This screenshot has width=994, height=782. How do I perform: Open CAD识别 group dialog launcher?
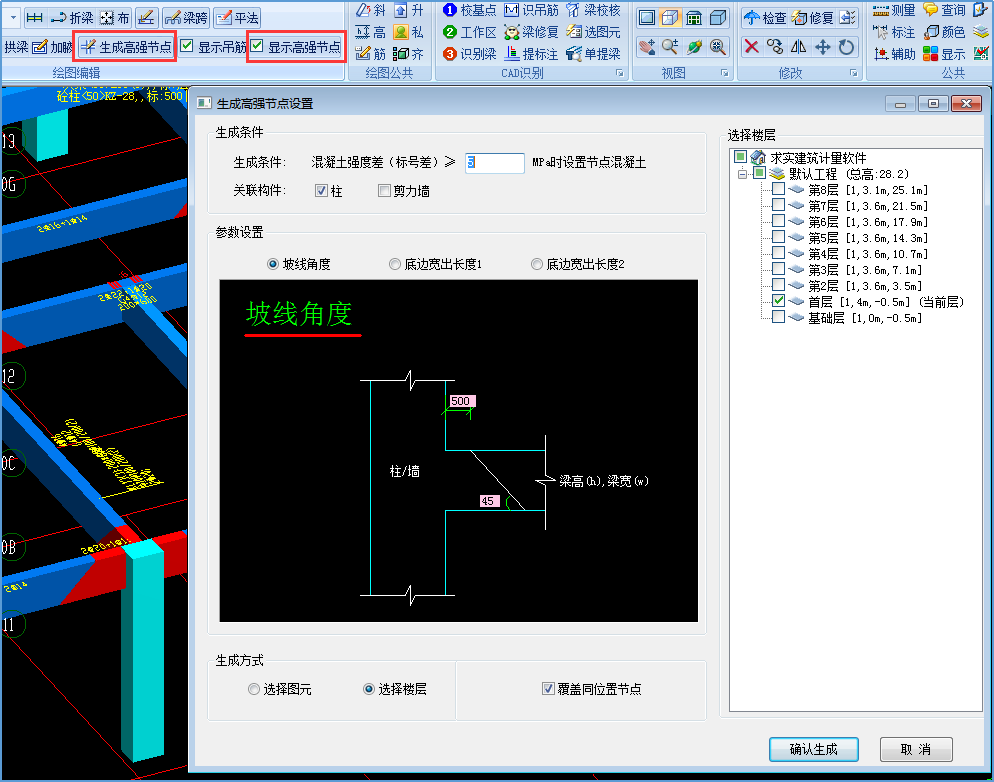(x=619, y=74)
